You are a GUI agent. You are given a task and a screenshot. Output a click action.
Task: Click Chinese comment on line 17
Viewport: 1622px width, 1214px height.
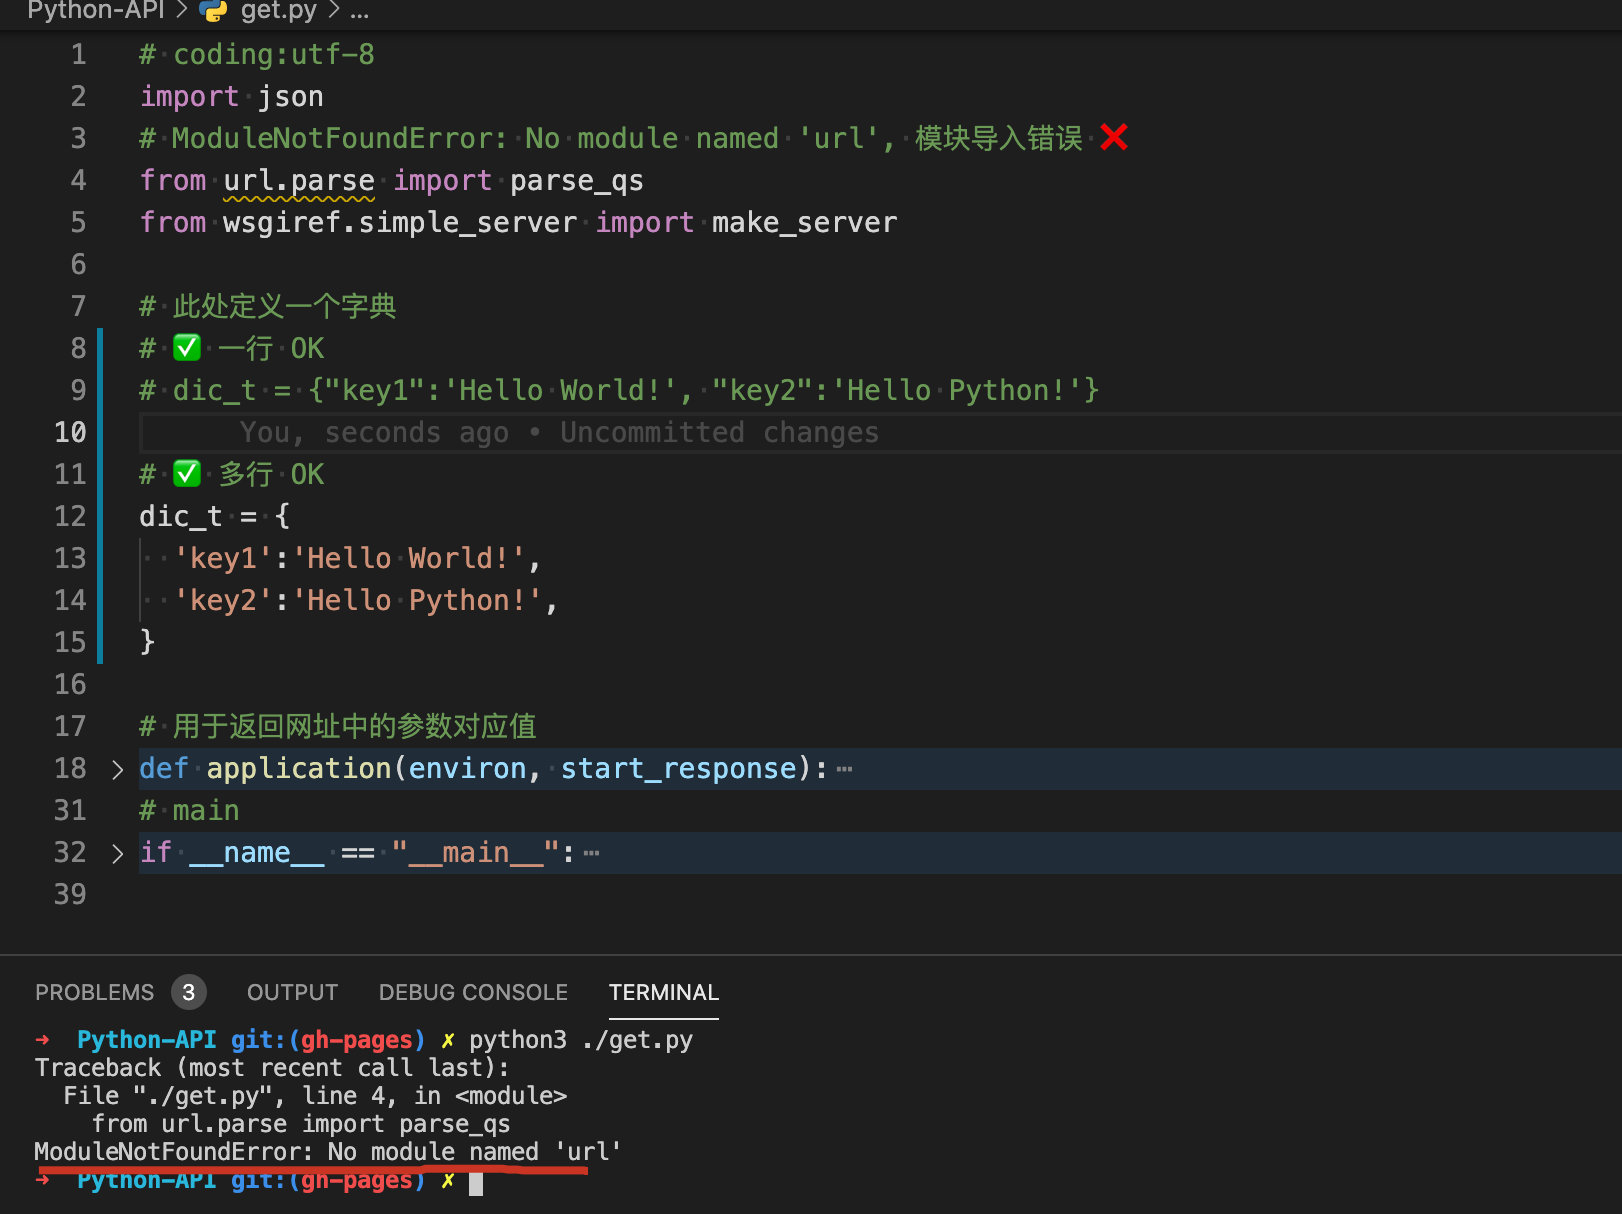tap(338, 726)
